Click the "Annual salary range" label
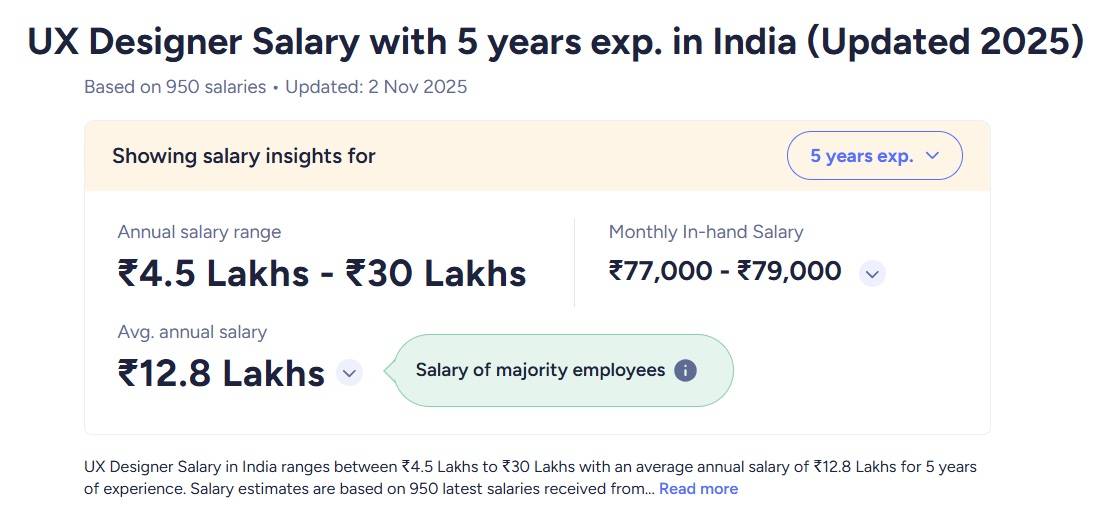 (199, 232)
